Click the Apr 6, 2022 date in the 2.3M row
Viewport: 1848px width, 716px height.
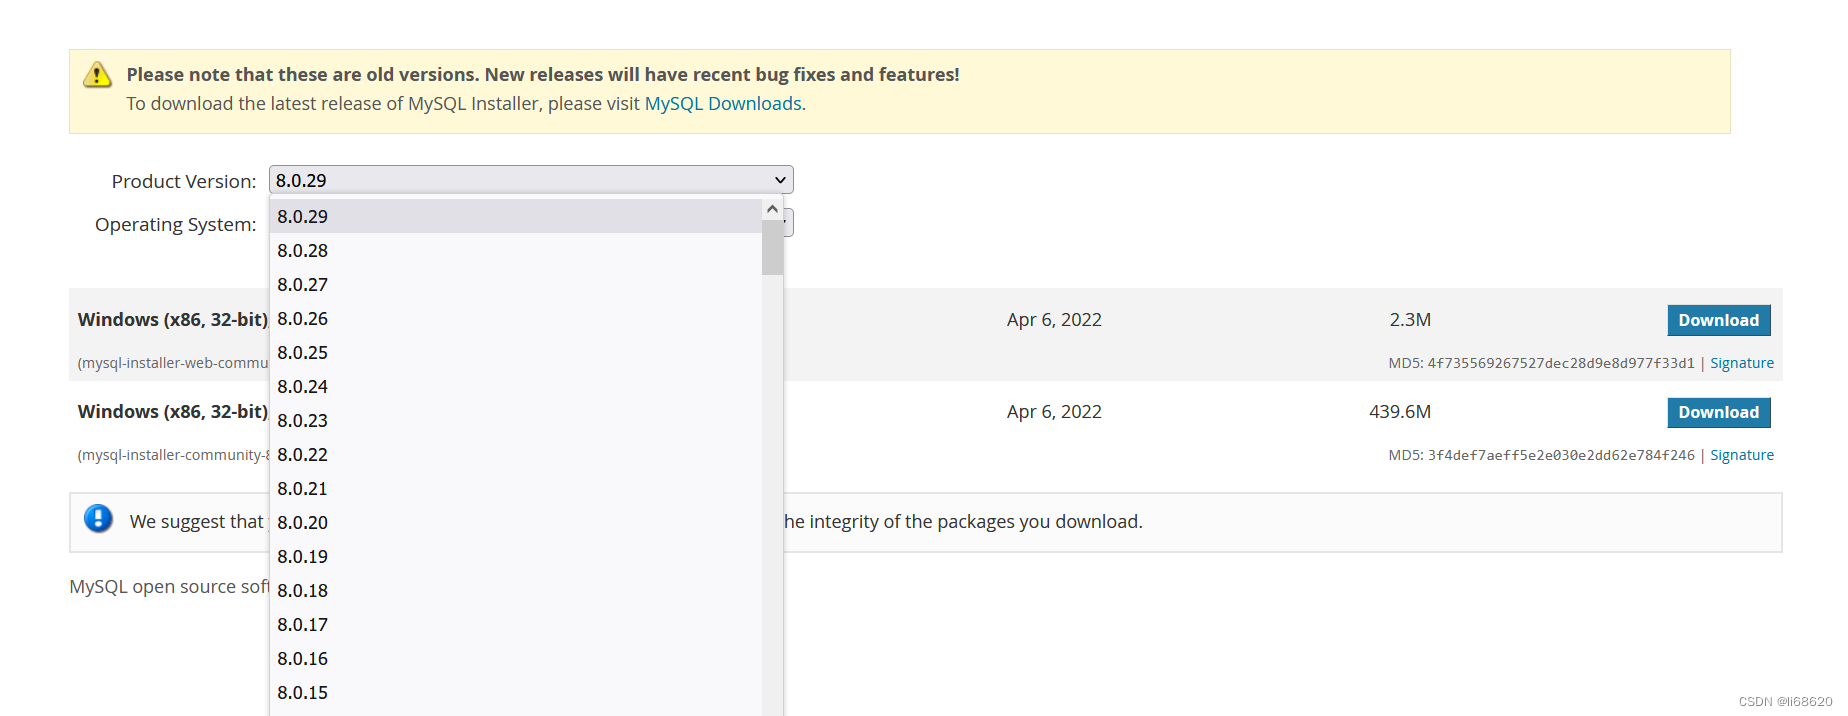(x=1054, y=320)
